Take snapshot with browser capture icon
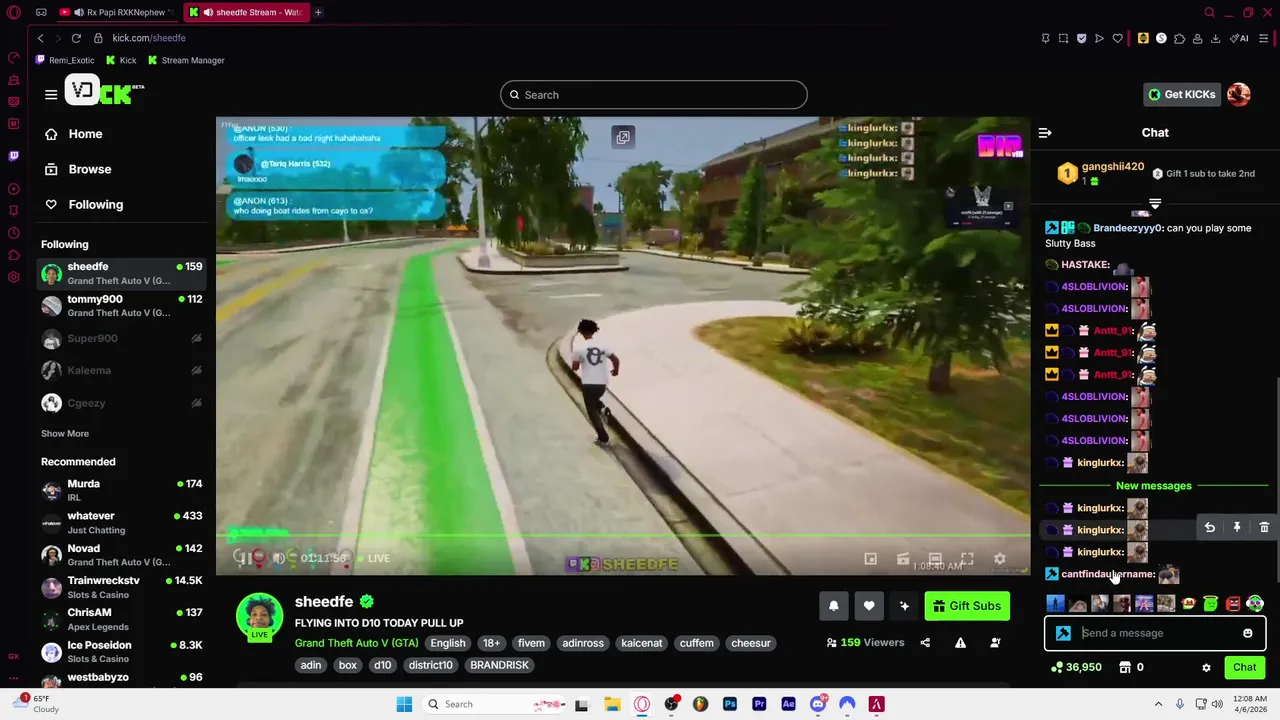The height and width of the screenshot is (720, 1280). pyautogui.click(x=1063, y=38)
